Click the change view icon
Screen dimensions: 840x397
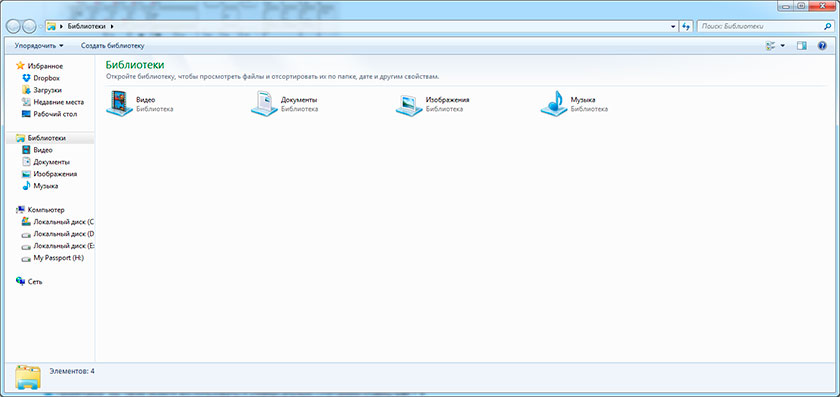771,46
